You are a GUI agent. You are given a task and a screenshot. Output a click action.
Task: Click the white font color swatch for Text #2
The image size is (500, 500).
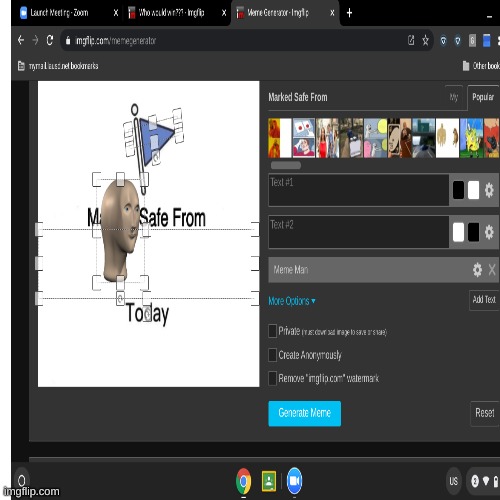click(458, 232)
